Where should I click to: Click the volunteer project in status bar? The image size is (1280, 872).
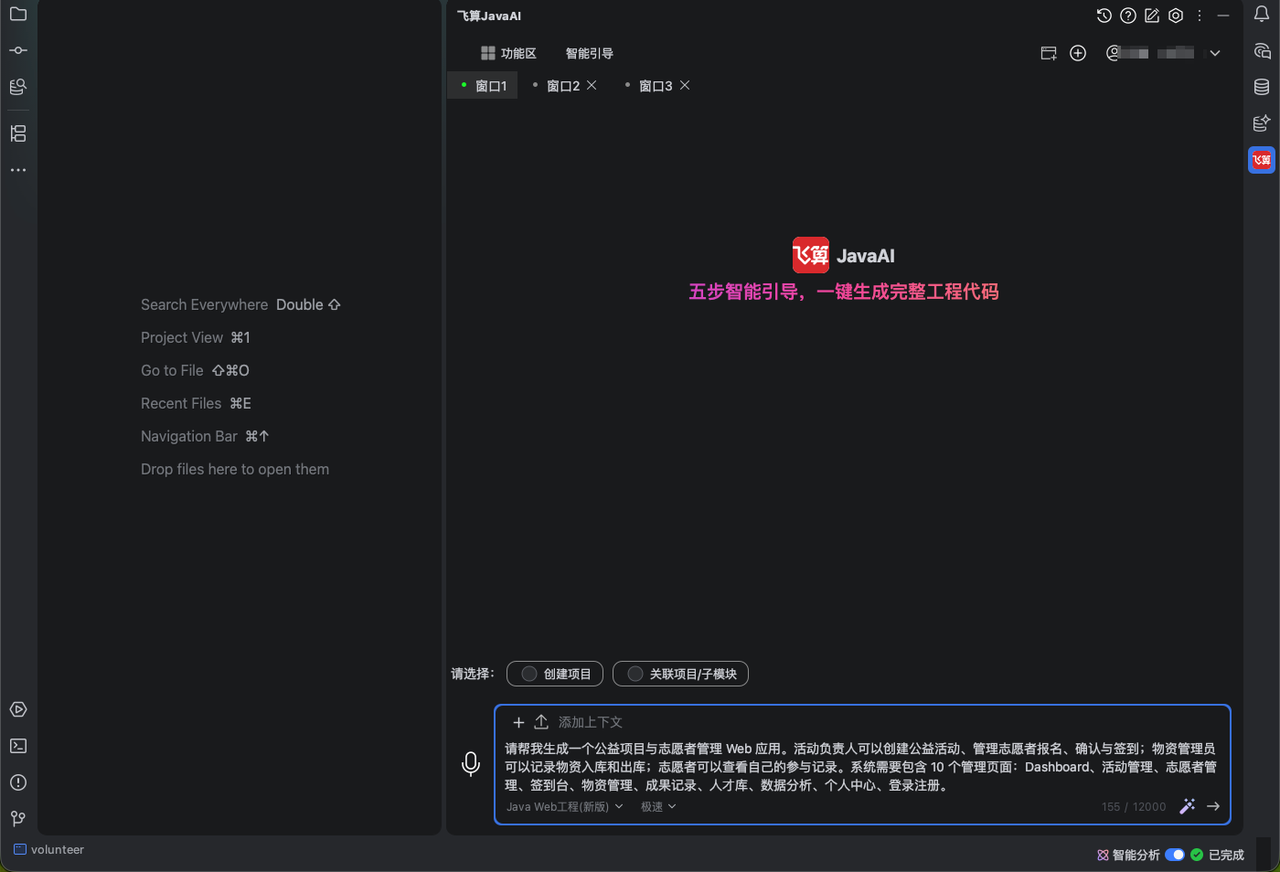click(49, 850)
